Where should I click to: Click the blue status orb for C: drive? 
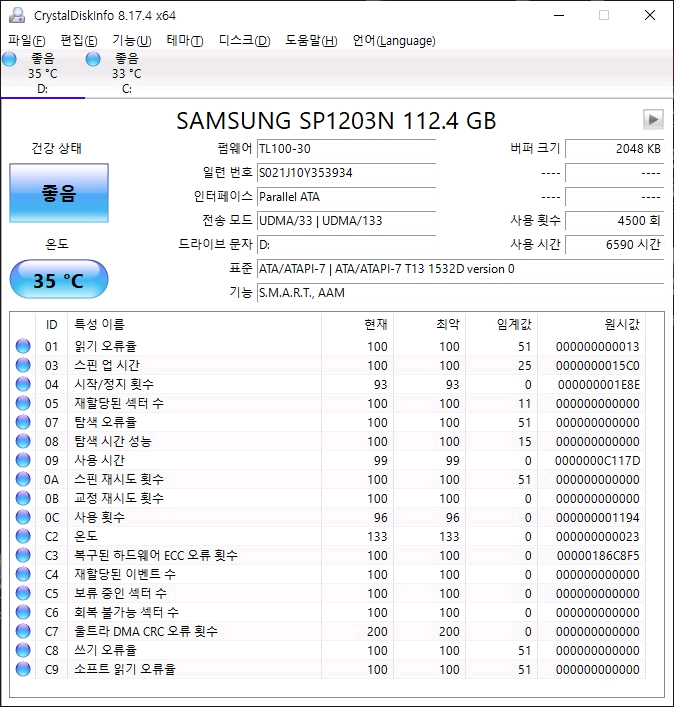(93, 59)
